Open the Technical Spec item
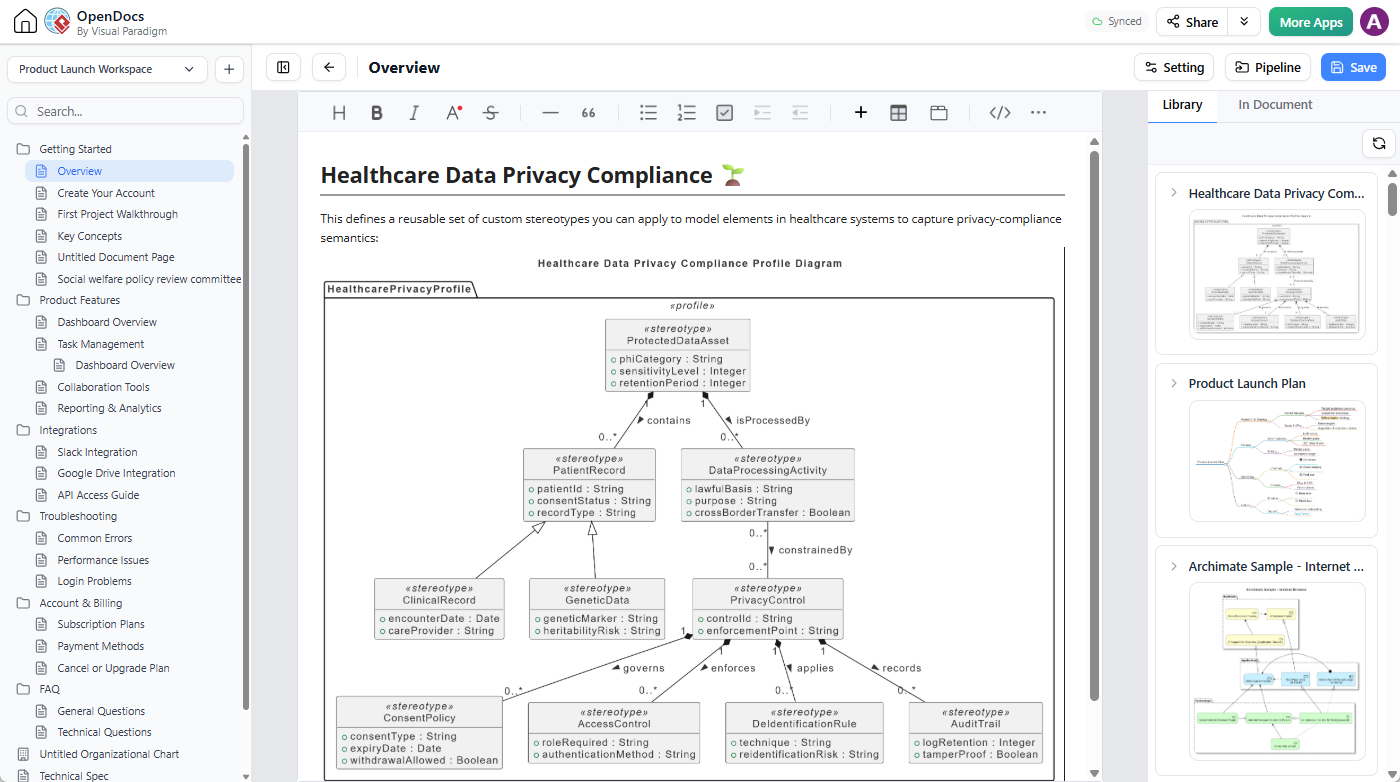The image size is (1400, 782). point(74,776)
